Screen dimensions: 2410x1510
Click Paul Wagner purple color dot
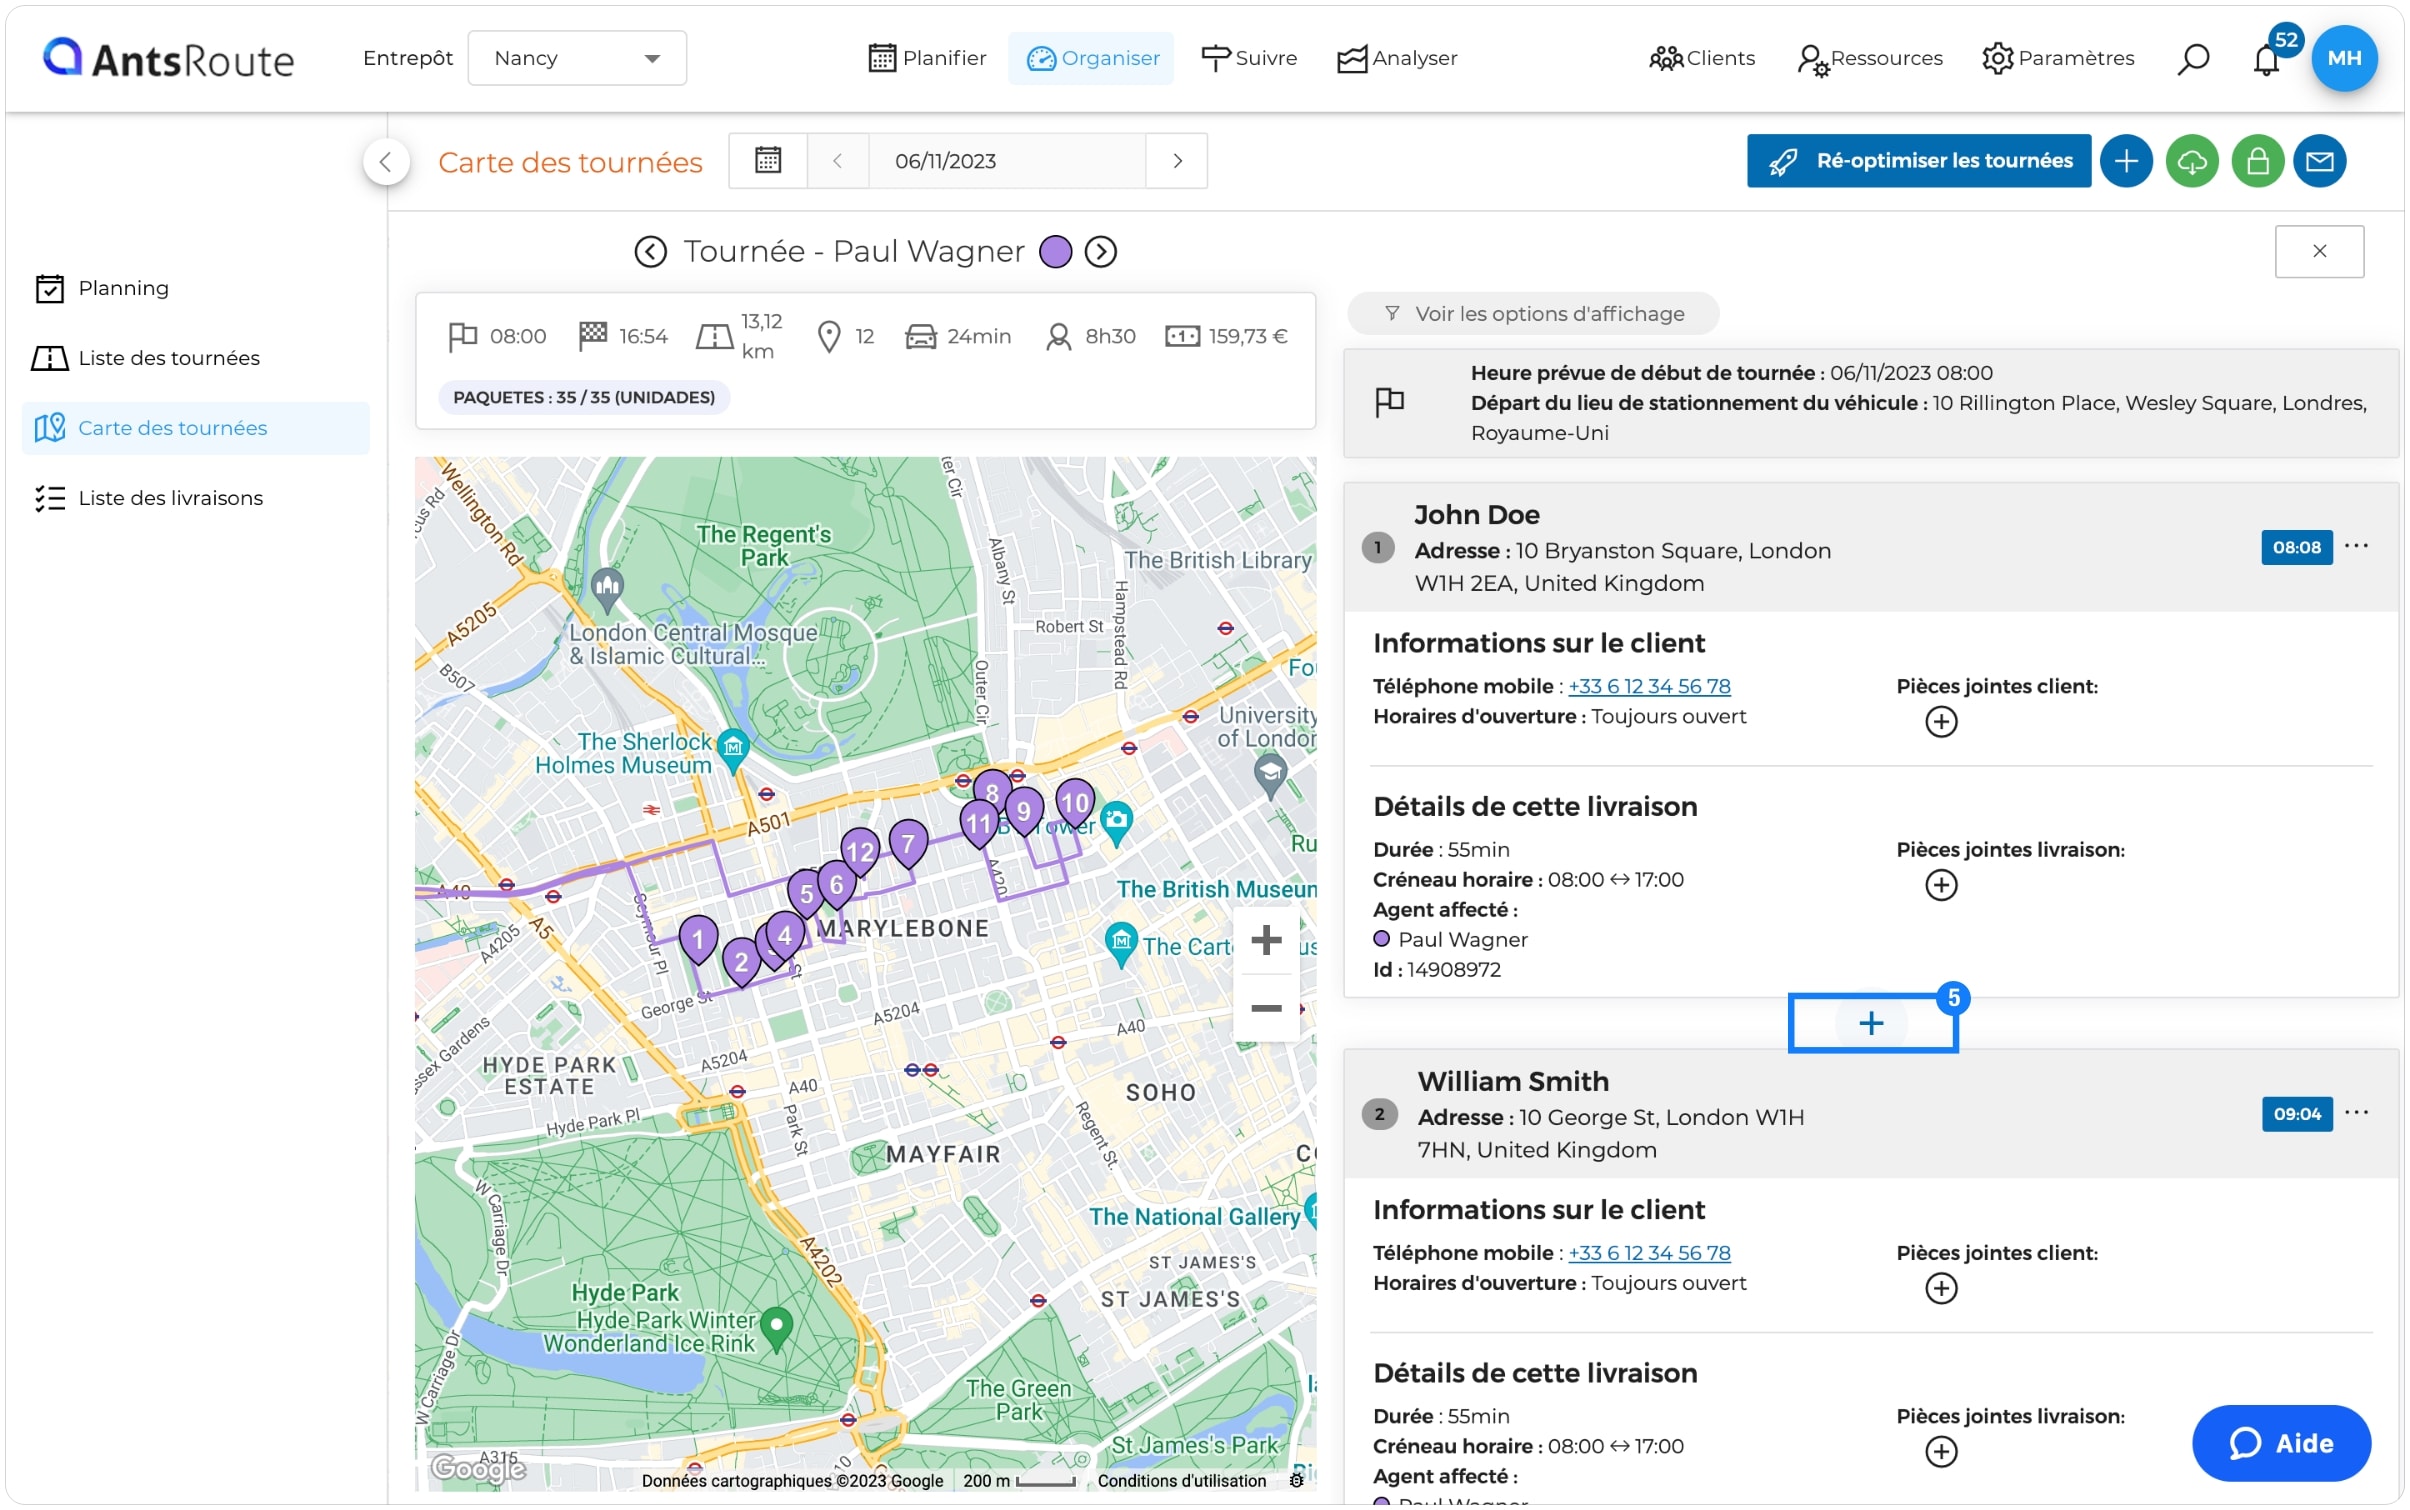[x=1055, y=251]
